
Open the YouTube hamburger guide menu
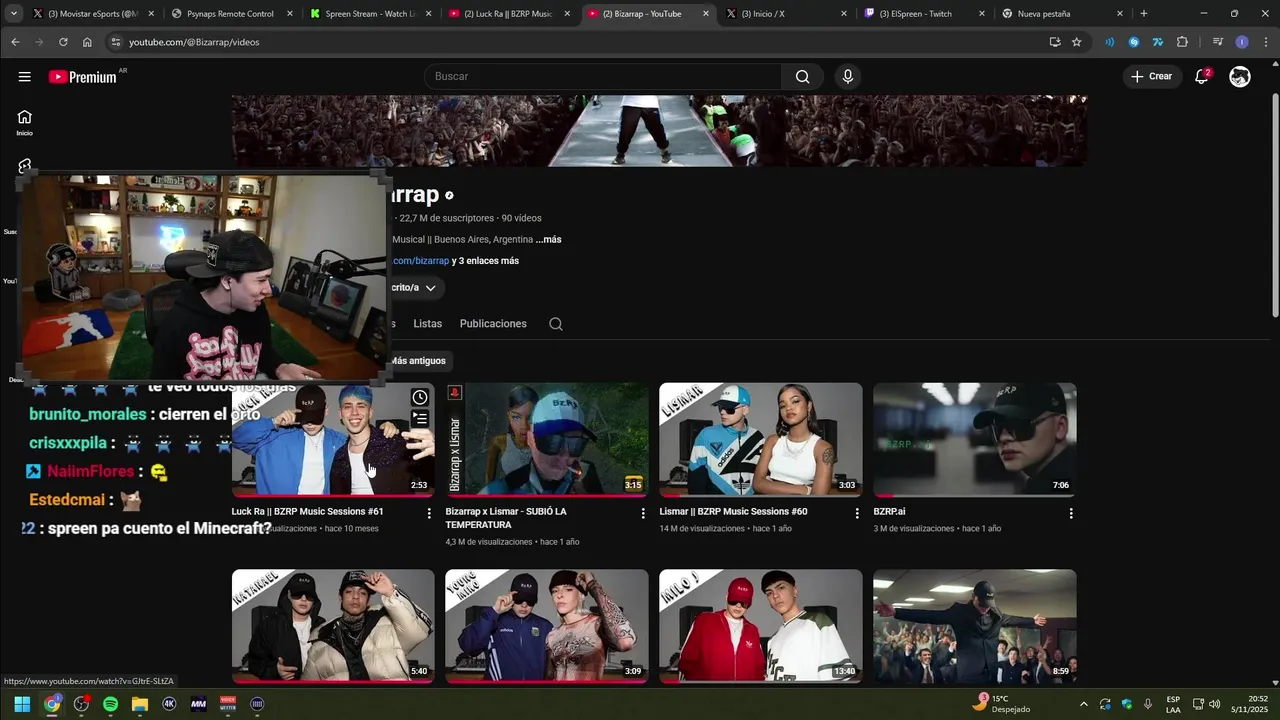24,77
